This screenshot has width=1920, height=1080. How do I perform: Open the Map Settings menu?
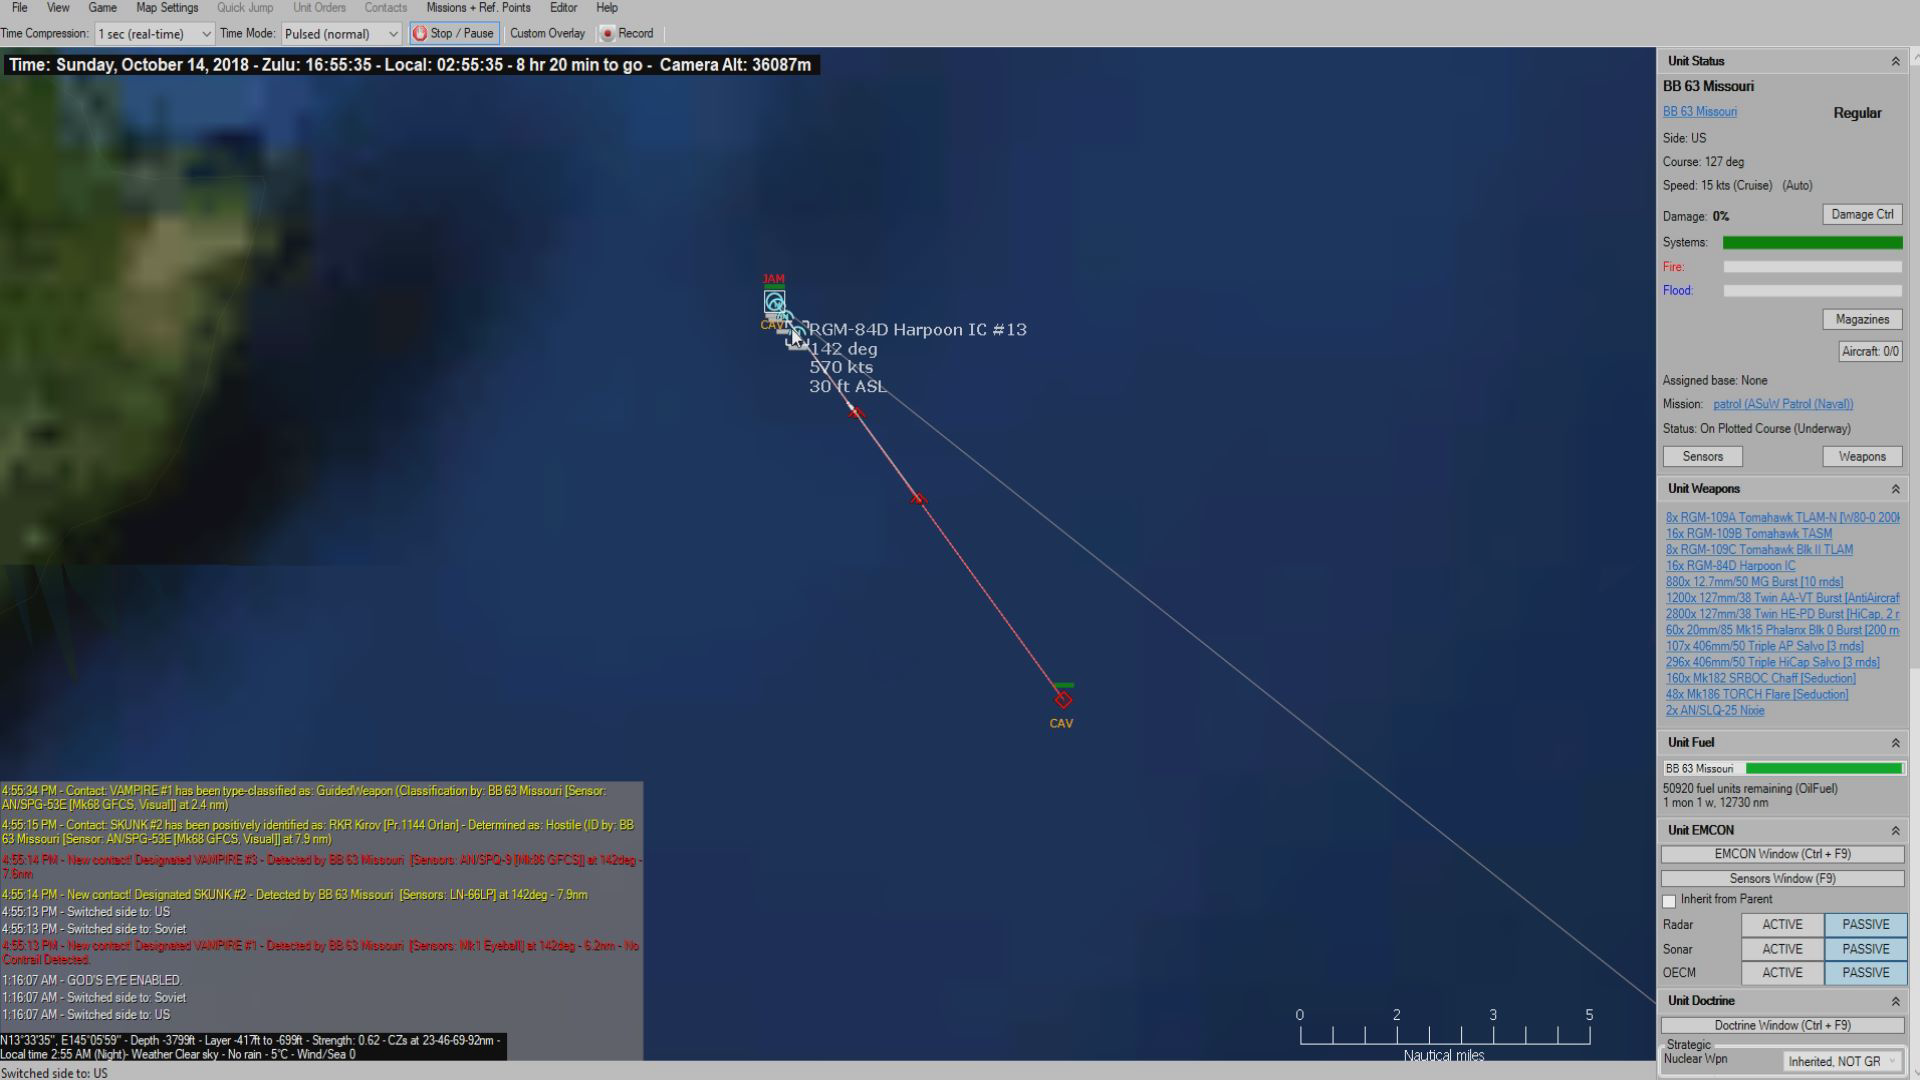click(167, 8)
